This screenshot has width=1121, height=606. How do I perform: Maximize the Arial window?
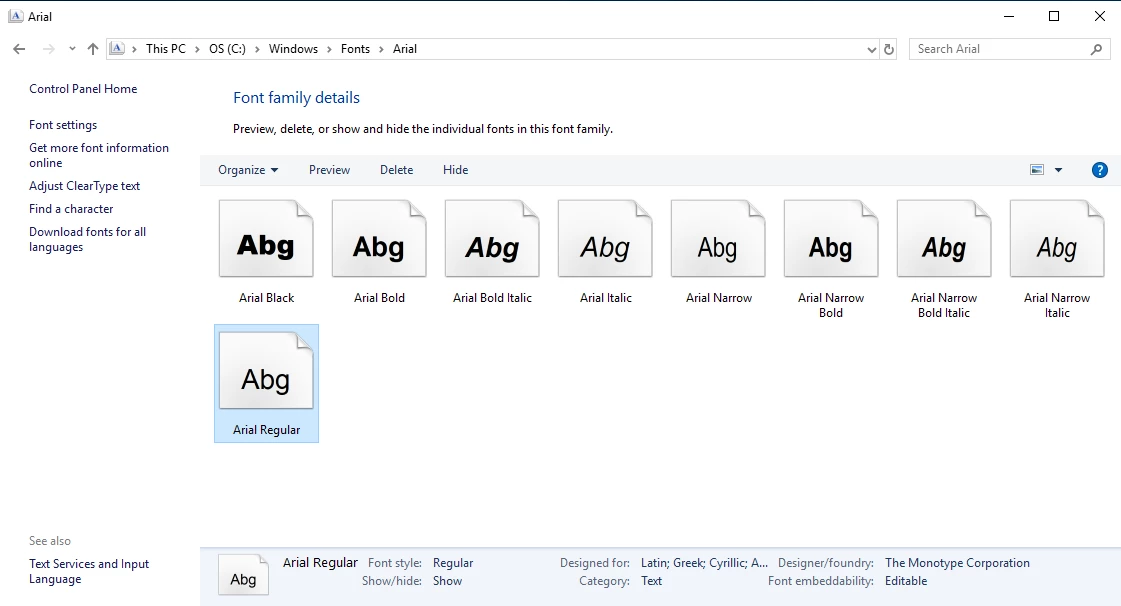[1054, 16]
